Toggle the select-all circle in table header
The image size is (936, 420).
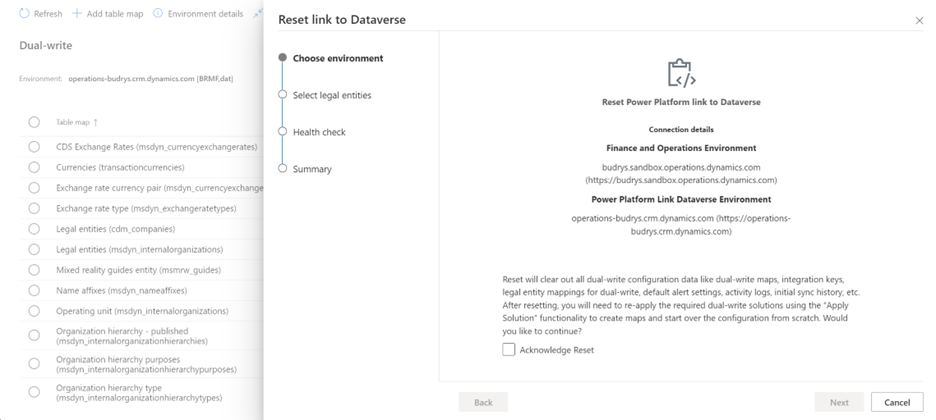[x=34, y=122]
